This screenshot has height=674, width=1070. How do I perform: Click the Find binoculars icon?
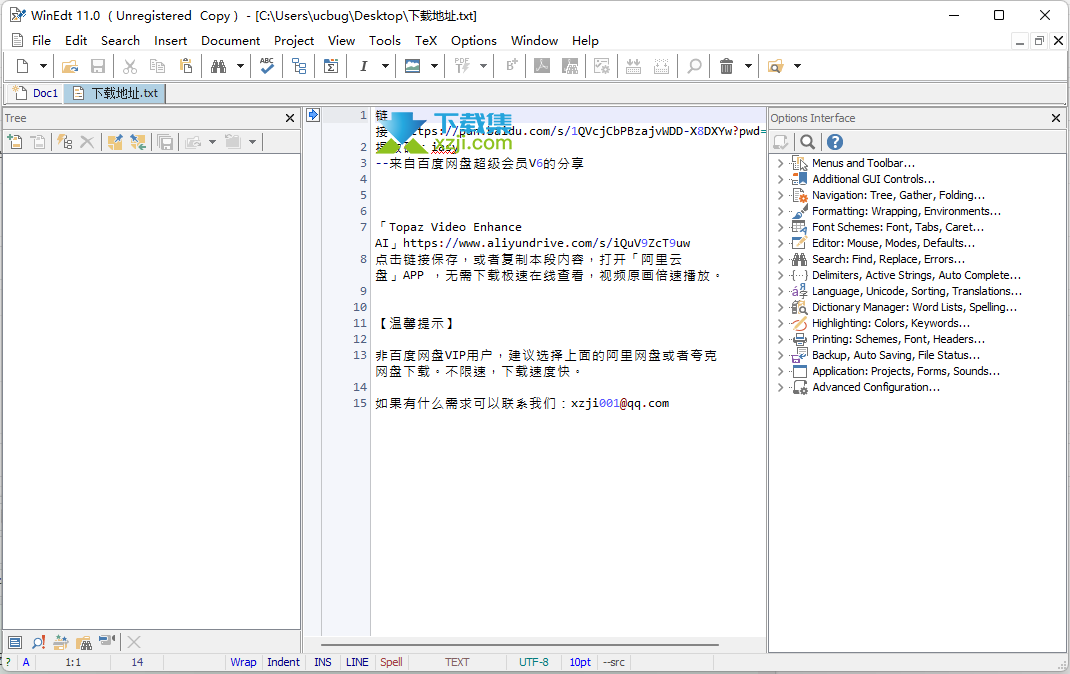(x=218, y=66)
